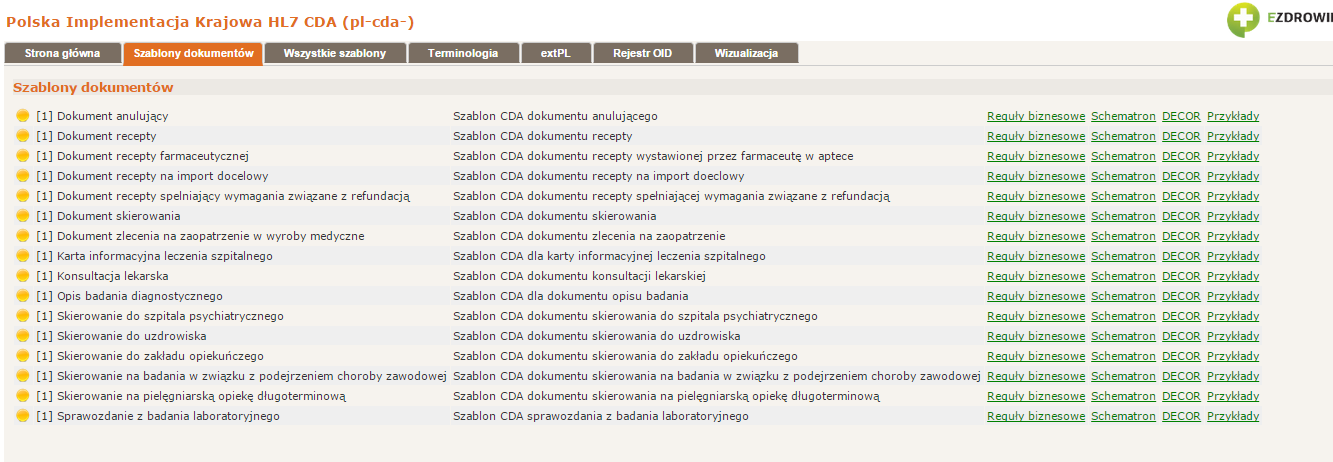Click the yellow icon beside Konsultacja lekarska
Screen dimensions: 1333x462
(23, 276)
